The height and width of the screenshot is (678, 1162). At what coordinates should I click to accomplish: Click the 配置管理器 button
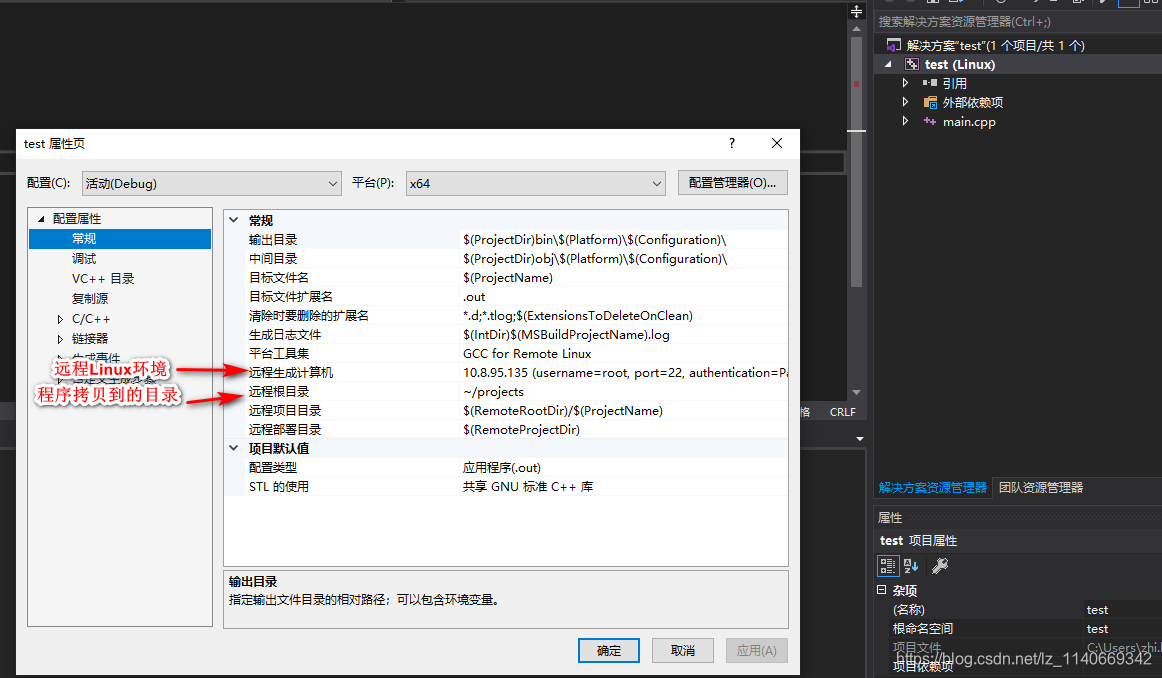point(731,182)
